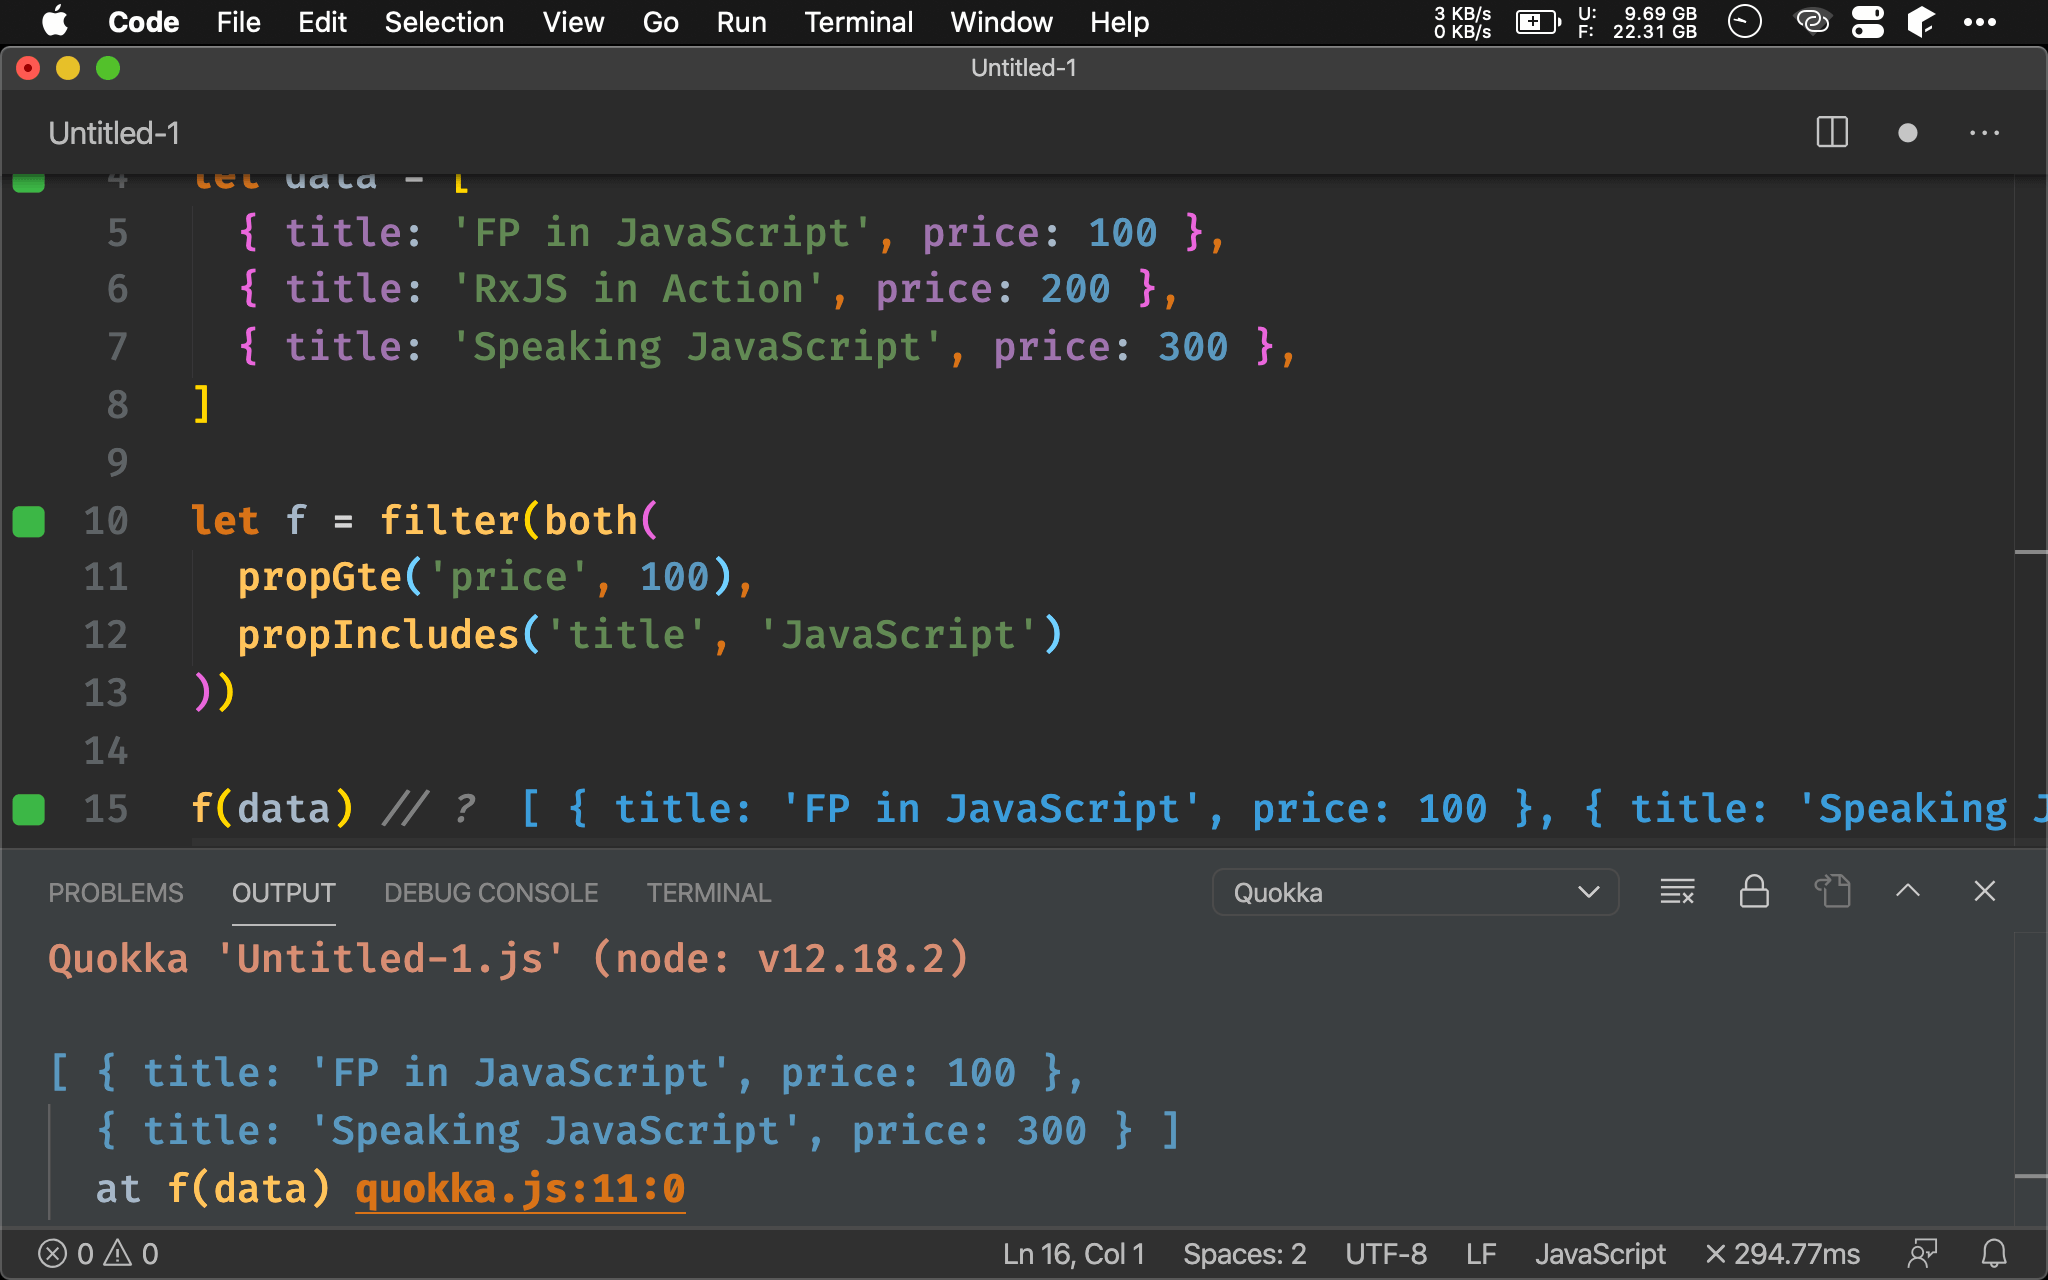
Task: Open Control Center in the menu bar
Action: [x=1867, y=22]
